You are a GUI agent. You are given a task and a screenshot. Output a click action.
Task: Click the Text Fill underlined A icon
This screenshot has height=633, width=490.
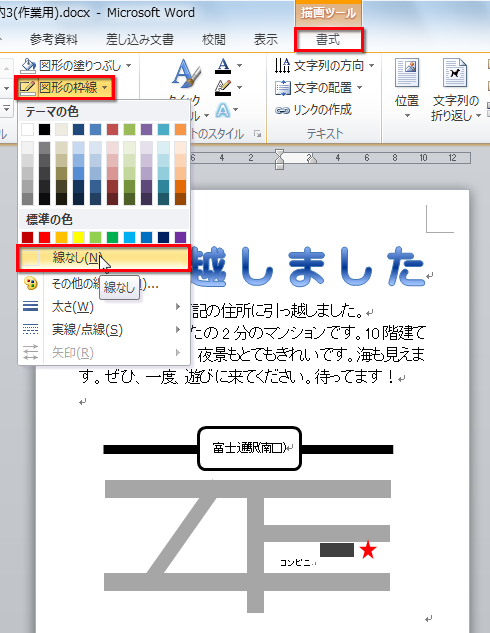click(x=223, y=65)
